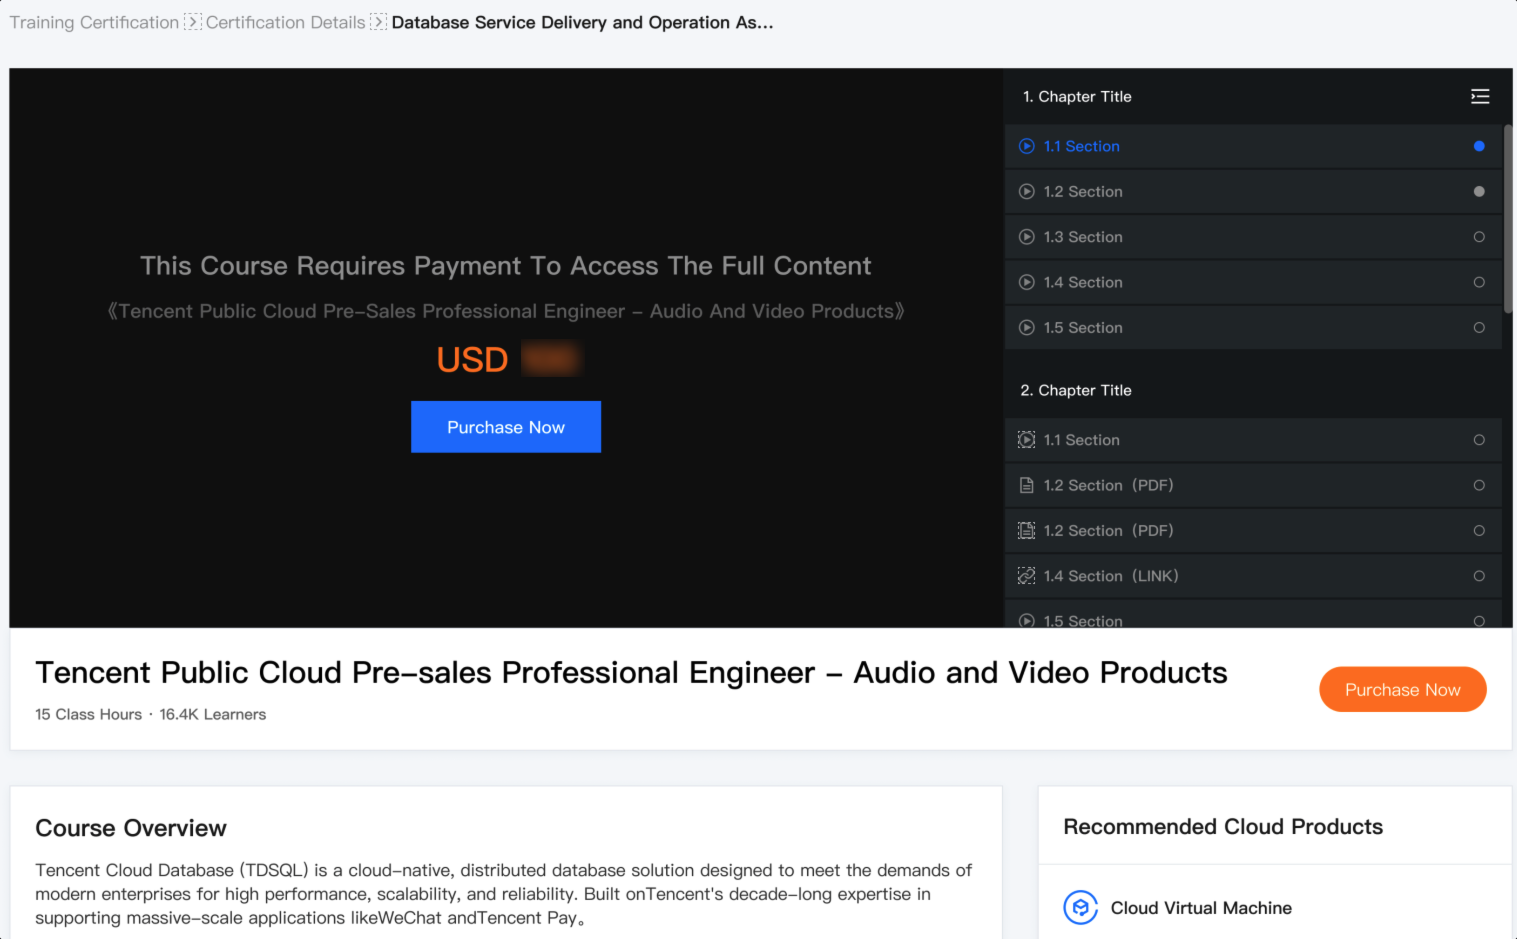Select the '1. Chapter Title' heading
This screenshot has width=1517, height=939.
point(1077,96)
